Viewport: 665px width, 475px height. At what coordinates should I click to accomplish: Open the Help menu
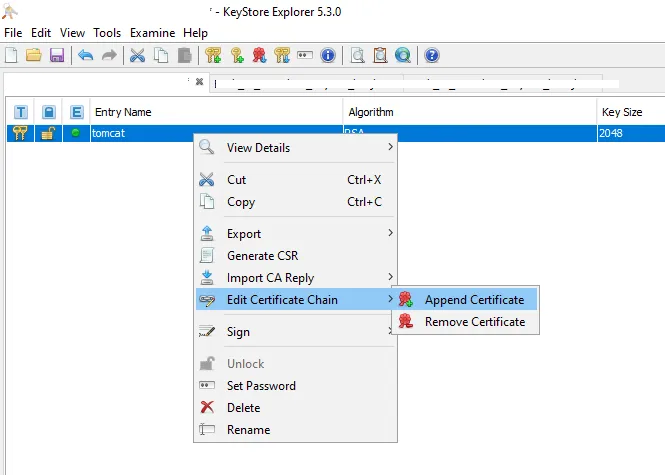pos(195,33)
